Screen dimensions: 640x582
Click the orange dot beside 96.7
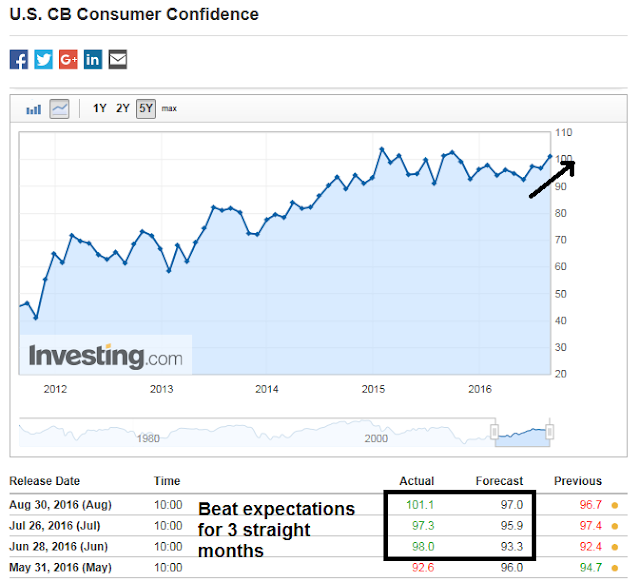point(615,506)
